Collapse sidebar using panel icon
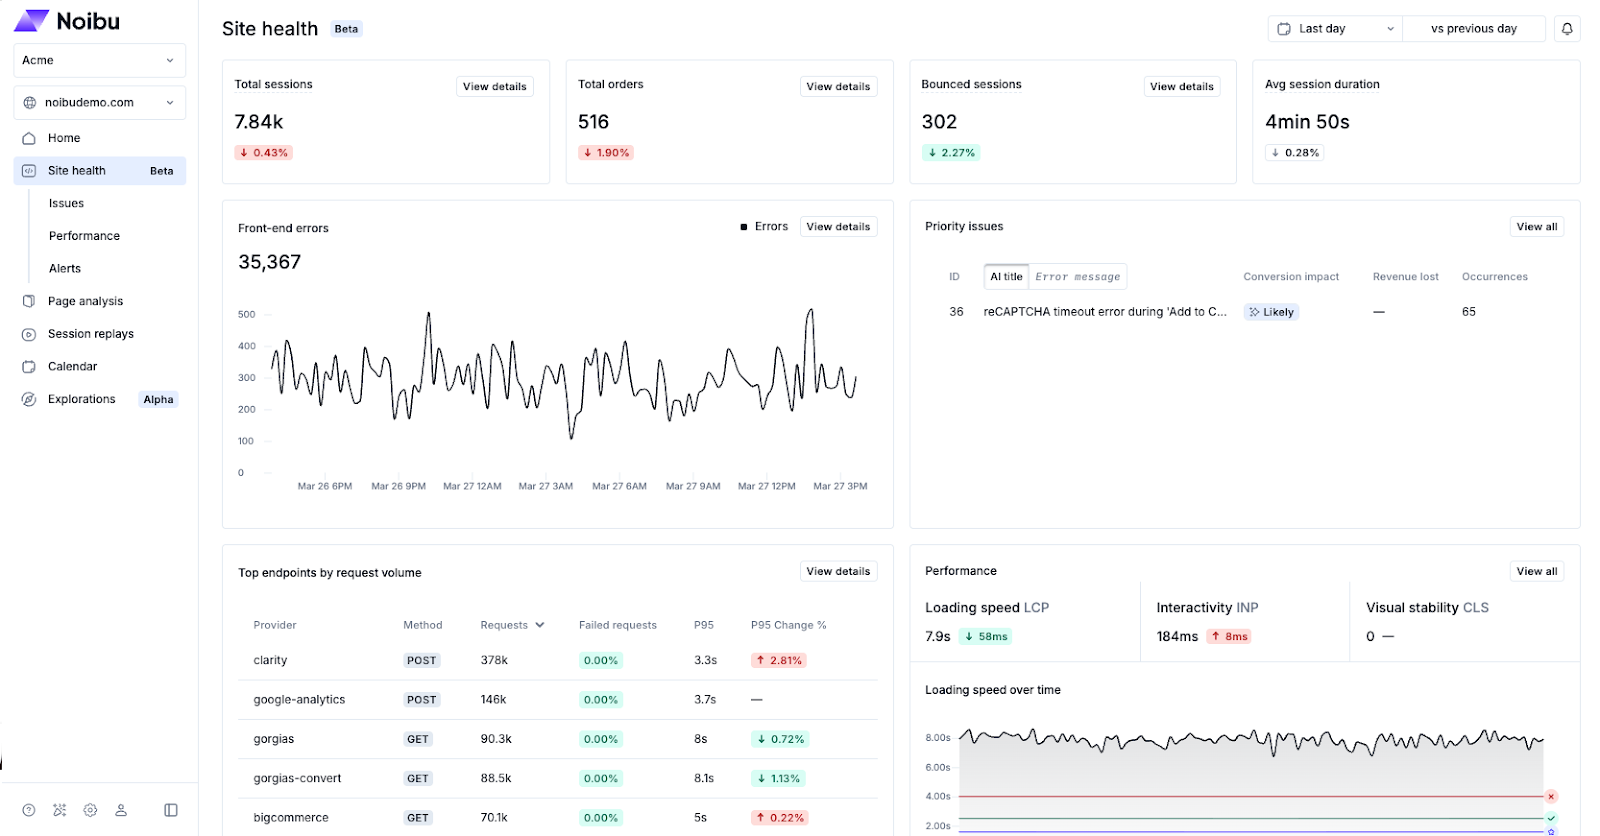 point(171,810)
